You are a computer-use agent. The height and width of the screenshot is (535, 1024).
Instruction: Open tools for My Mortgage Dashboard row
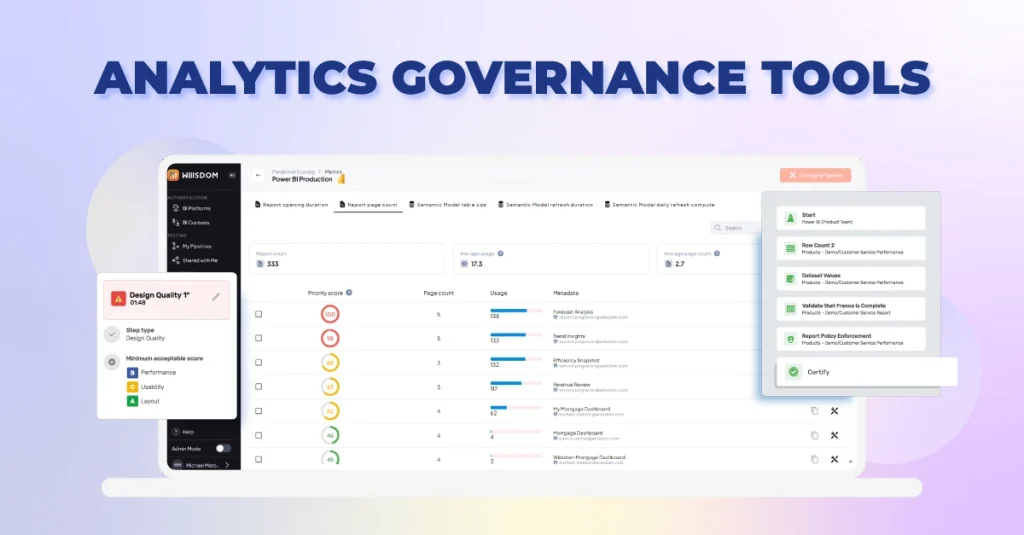click(x=834, y=411)
